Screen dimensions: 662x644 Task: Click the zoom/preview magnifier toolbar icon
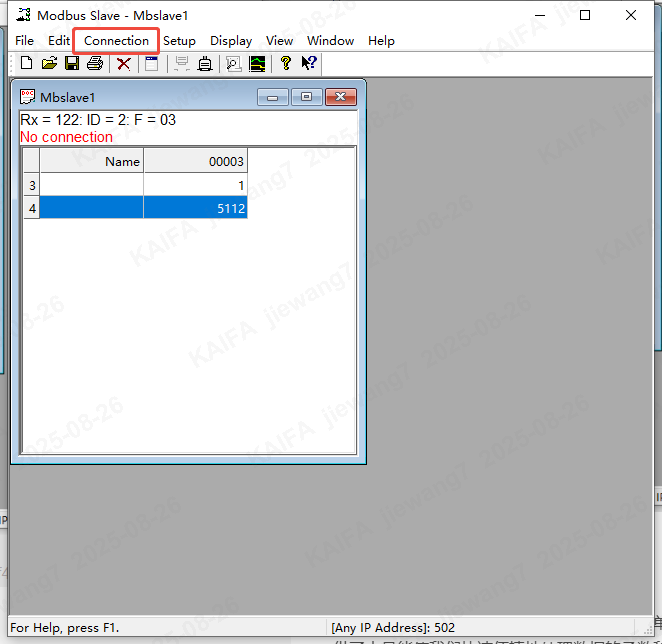(x=233, y=64)
